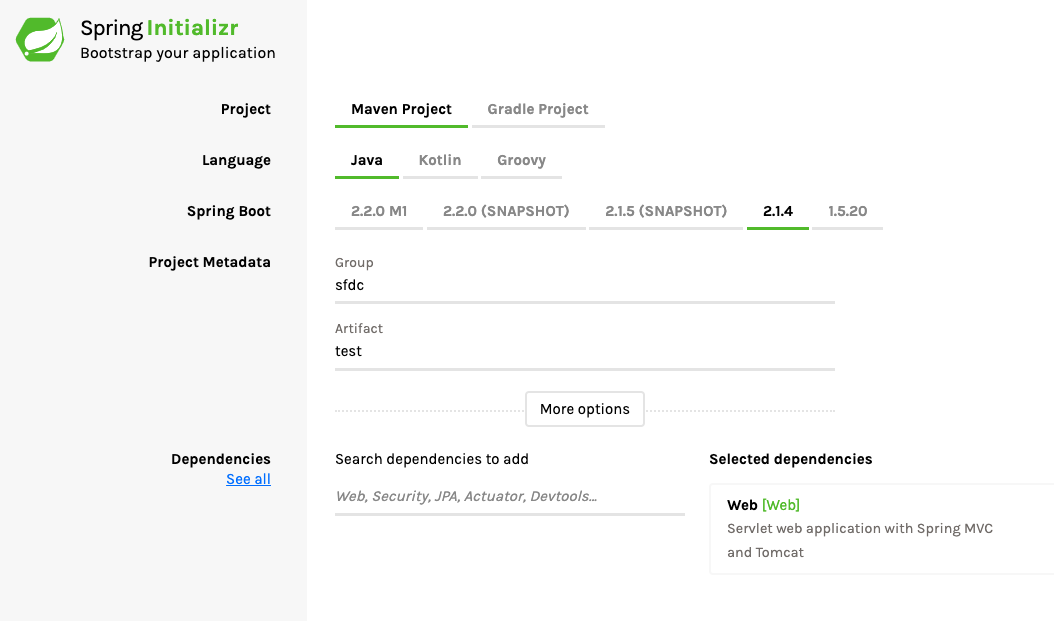Viewport: 1054px width, 621px height.
Task: Click the Spring leaf logo icon
Action: [40, 39]
